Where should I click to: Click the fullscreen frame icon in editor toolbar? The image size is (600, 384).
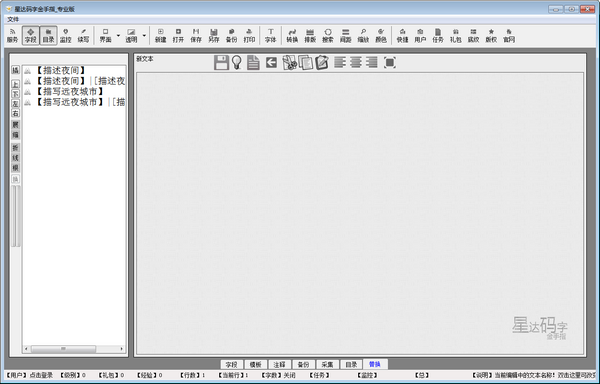[390, 62]
